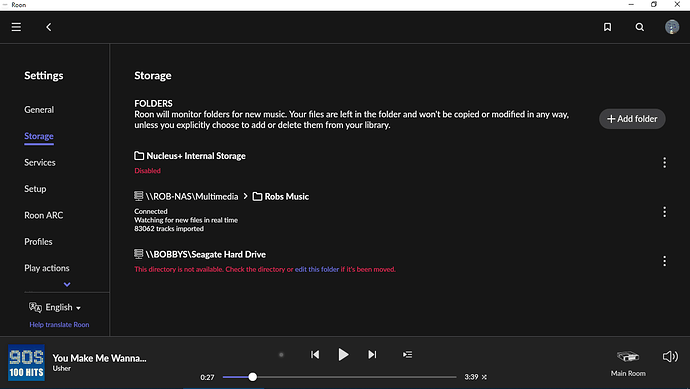
Task: Open the volume speaker control
Action: (670, 356)
